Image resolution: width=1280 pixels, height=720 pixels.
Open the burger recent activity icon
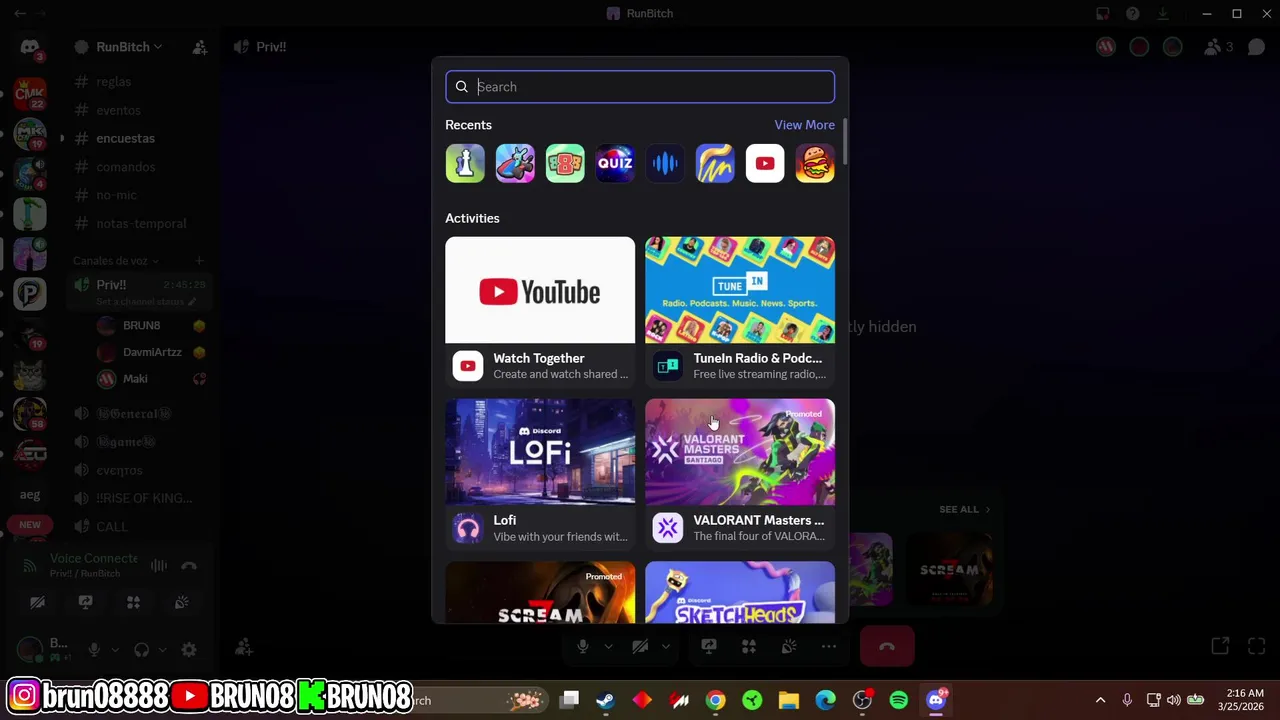point(815,163)
